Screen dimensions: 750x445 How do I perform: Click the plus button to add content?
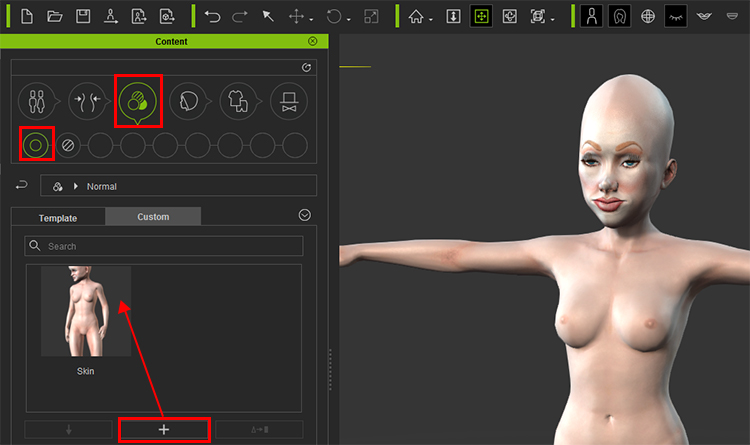pos(164,430)
